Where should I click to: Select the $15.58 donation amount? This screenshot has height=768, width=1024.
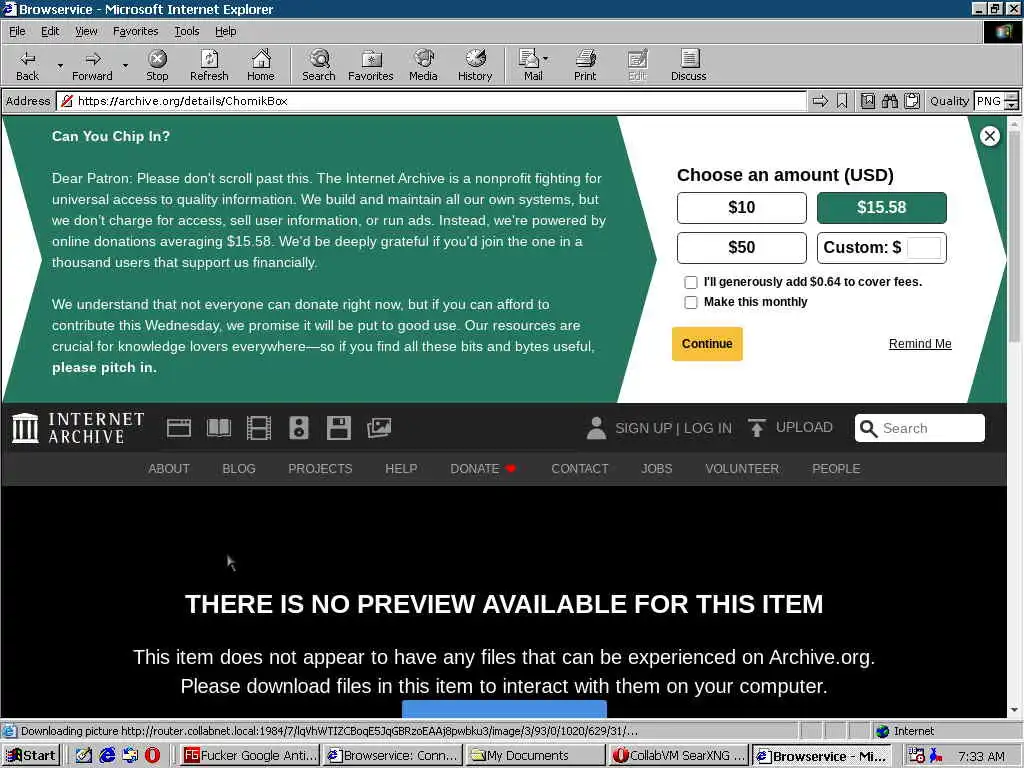882,208
